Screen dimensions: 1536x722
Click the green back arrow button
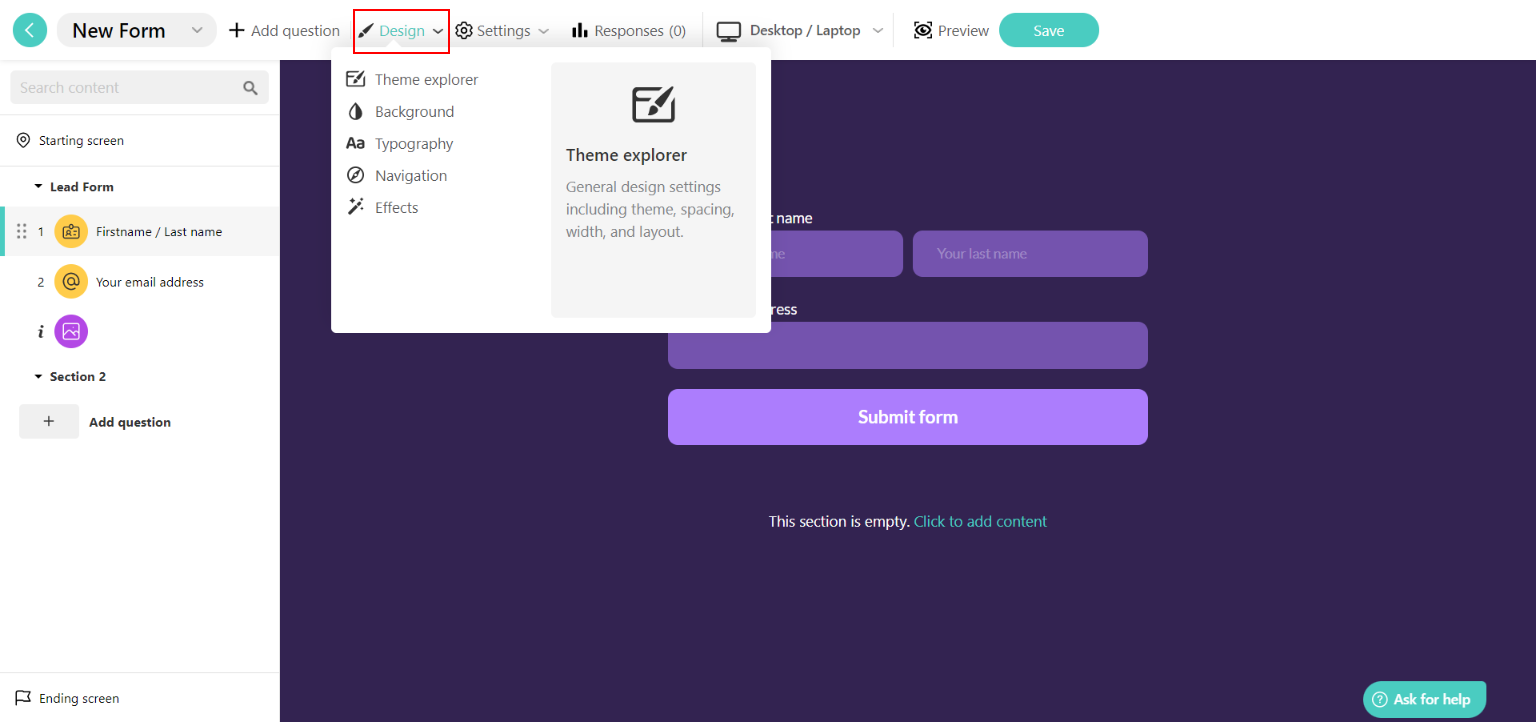(29, 29)
